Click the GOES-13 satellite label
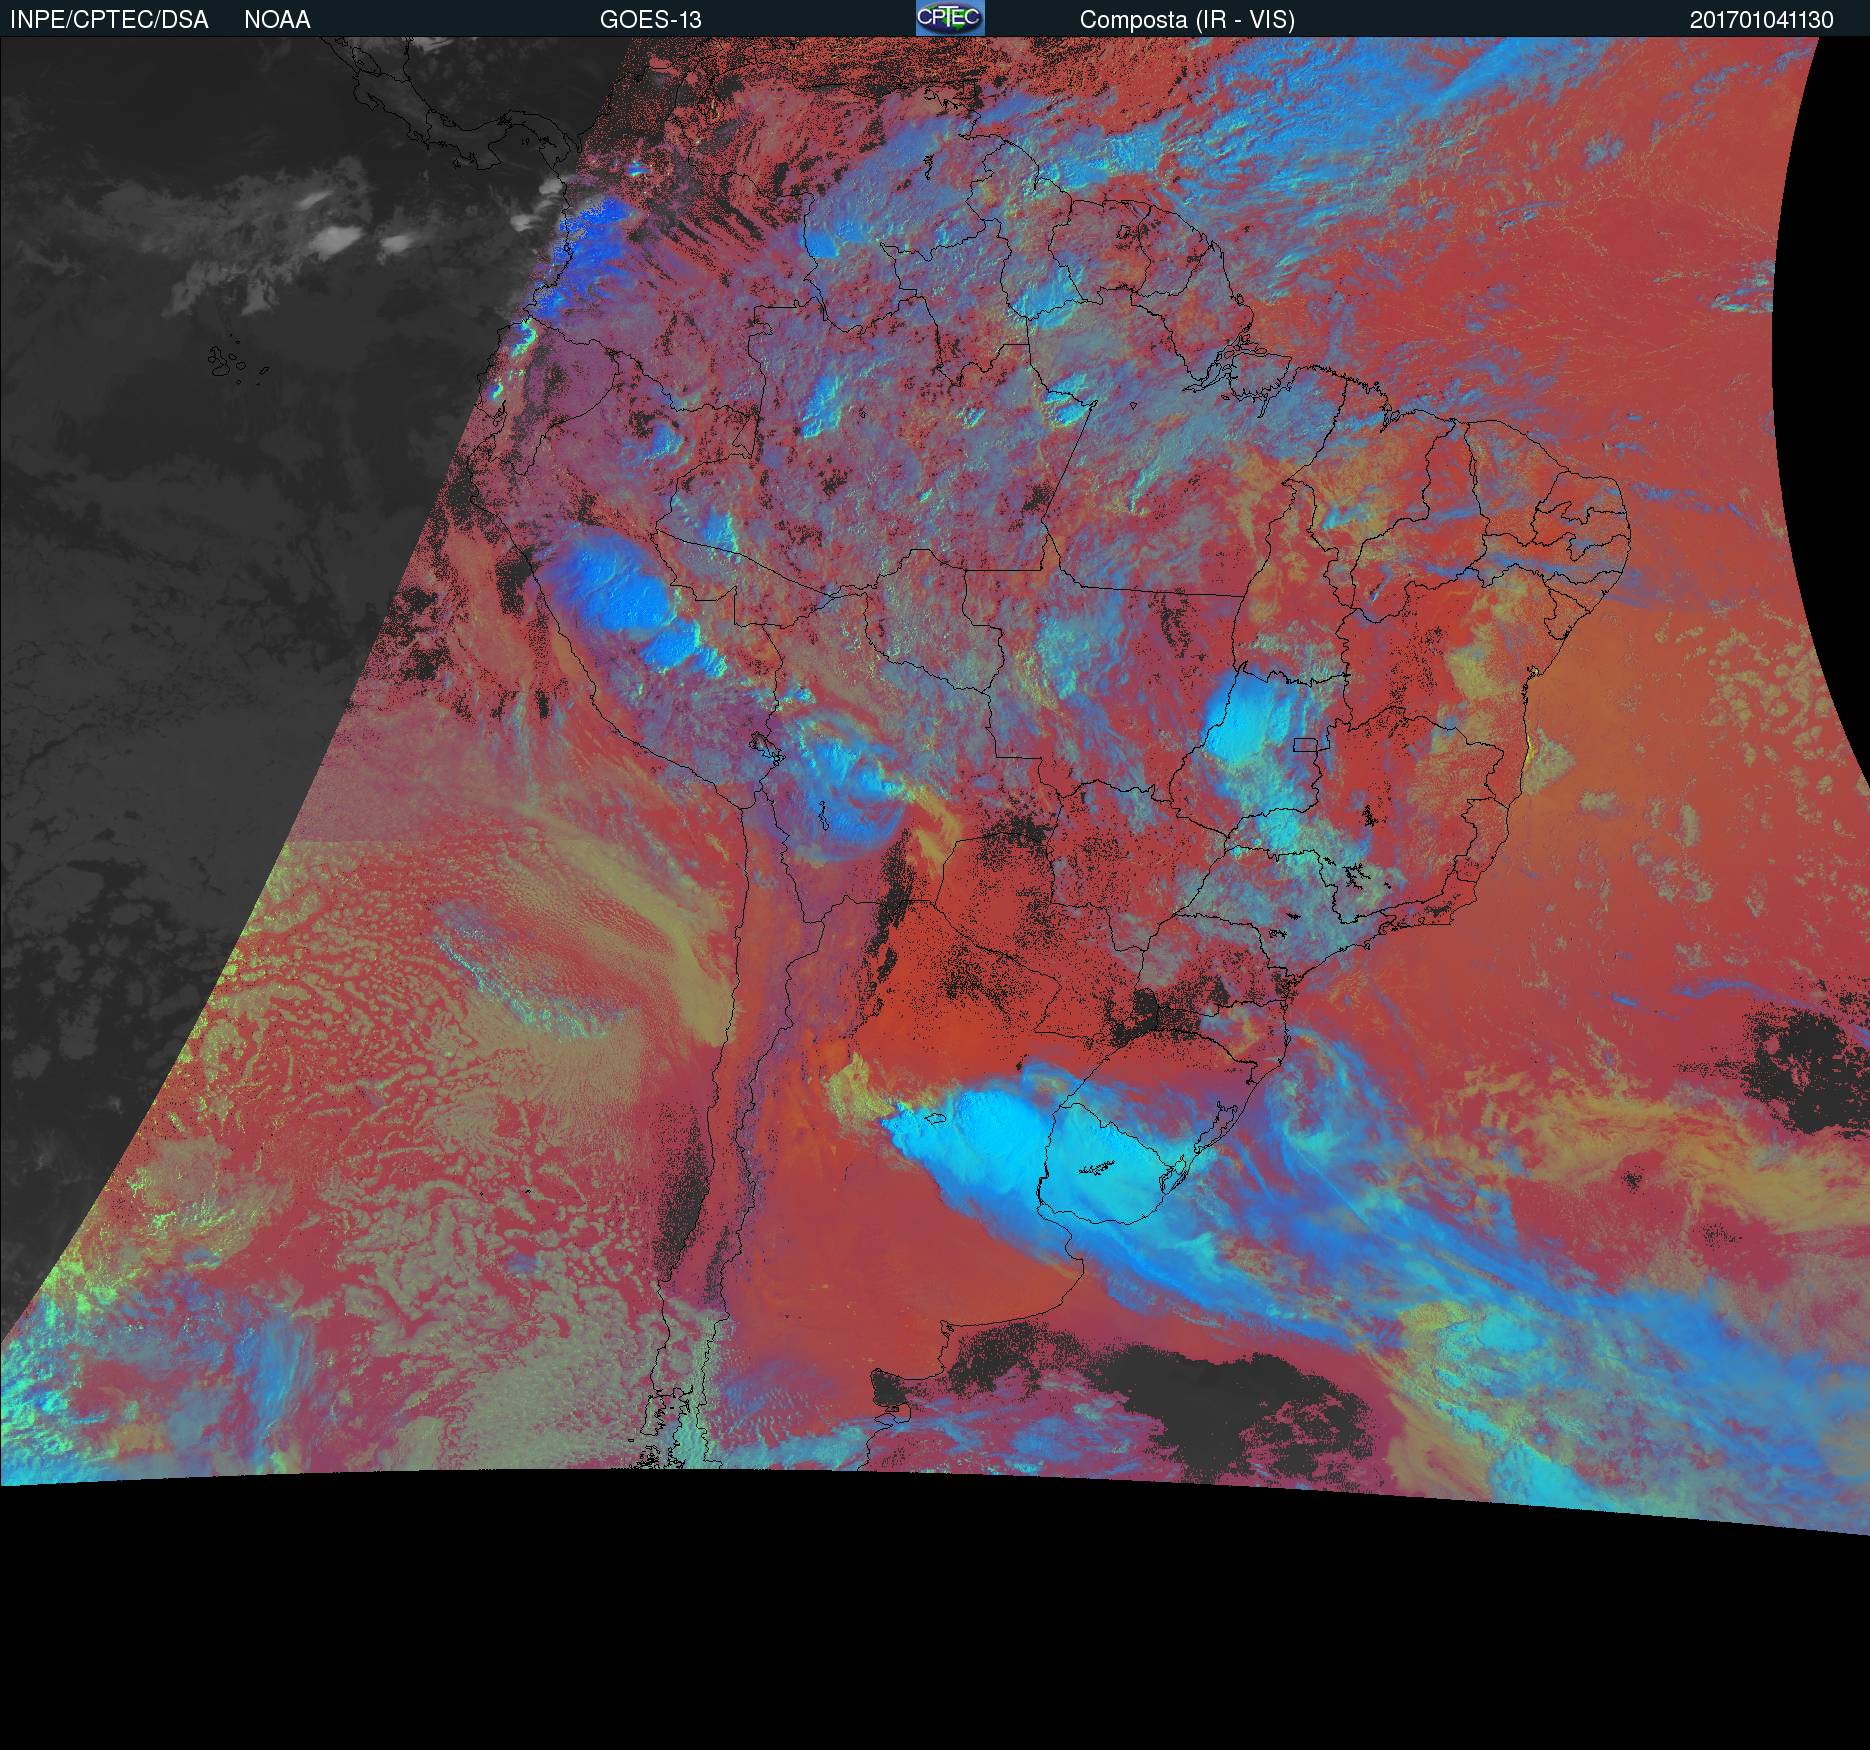 650,20
